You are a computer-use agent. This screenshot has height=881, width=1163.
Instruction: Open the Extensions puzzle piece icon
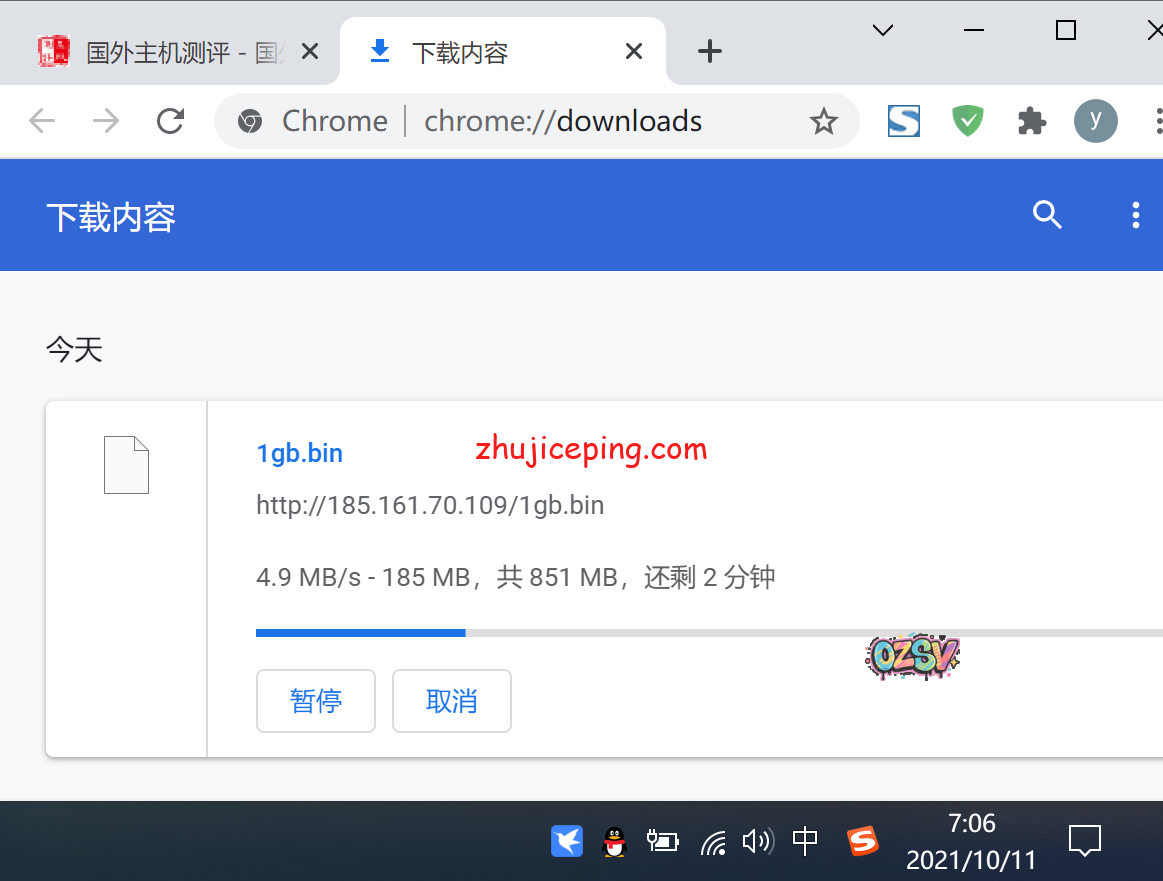1031,121
